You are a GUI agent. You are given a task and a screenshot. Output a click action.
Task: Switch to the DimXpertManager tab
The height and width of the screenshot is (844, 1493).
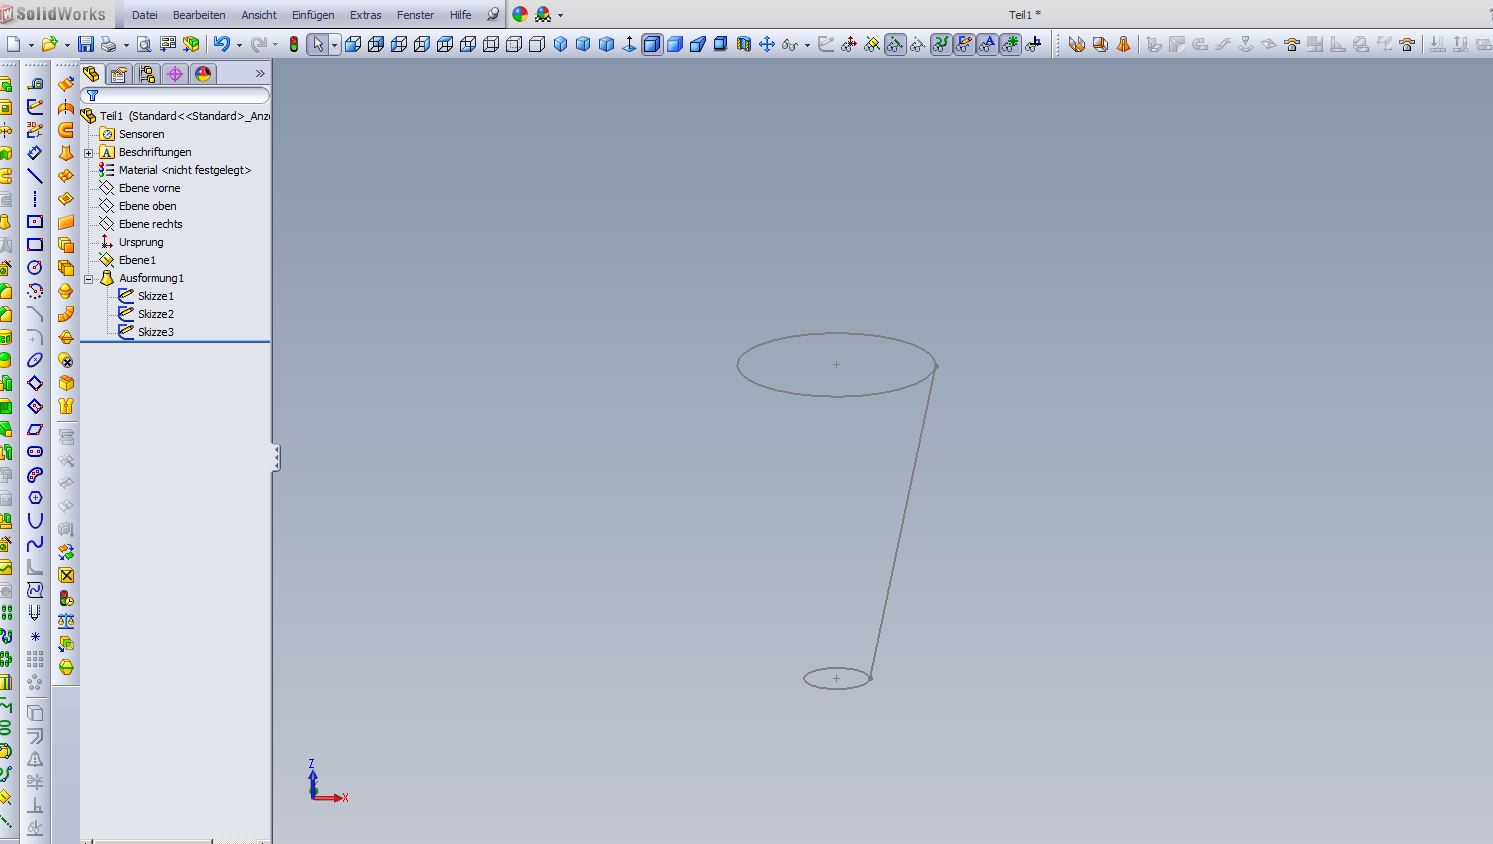pyautogui.click(x=175, y=74)
